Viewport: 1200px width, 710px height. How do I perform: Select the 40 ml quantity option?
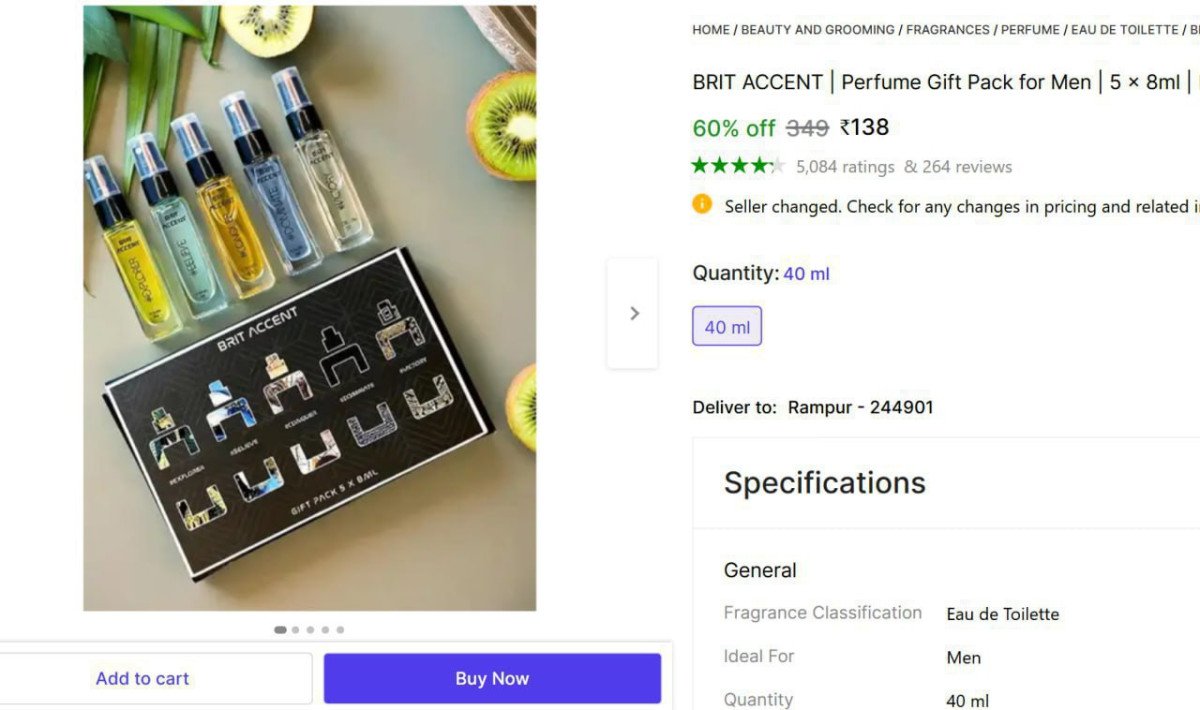click(727, 326)
